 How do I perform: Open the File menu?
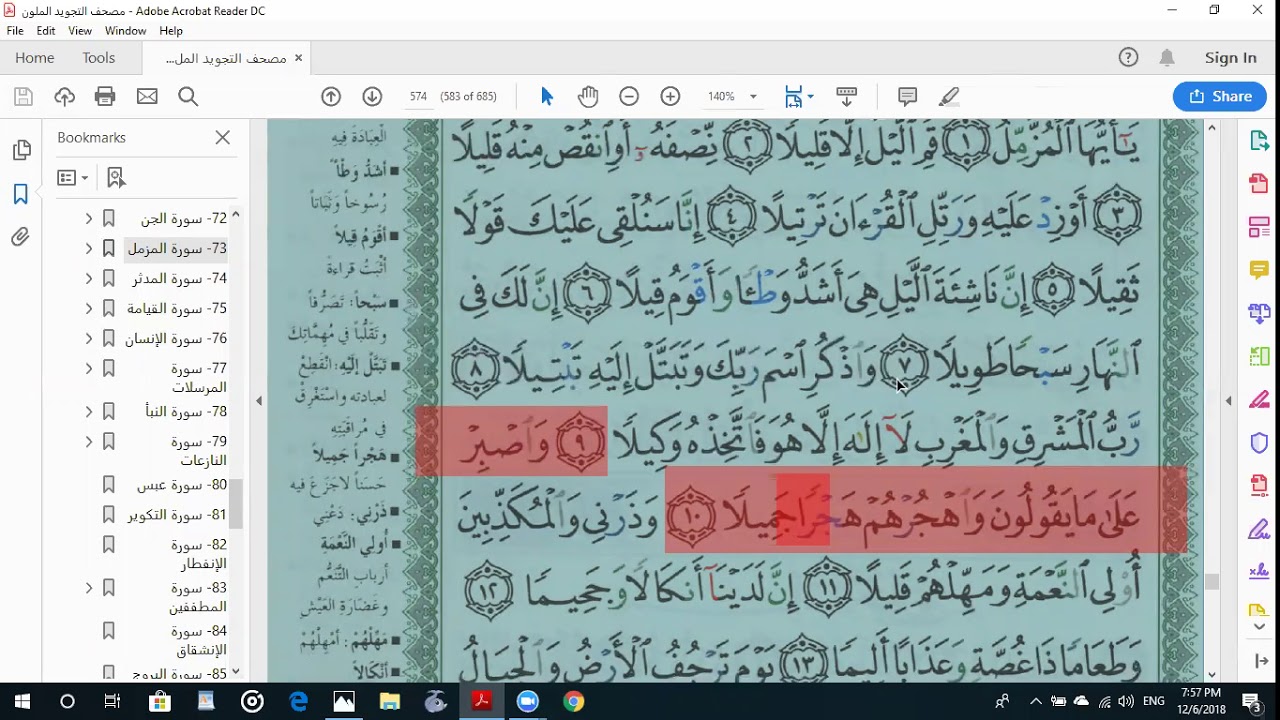pos(15,31)
